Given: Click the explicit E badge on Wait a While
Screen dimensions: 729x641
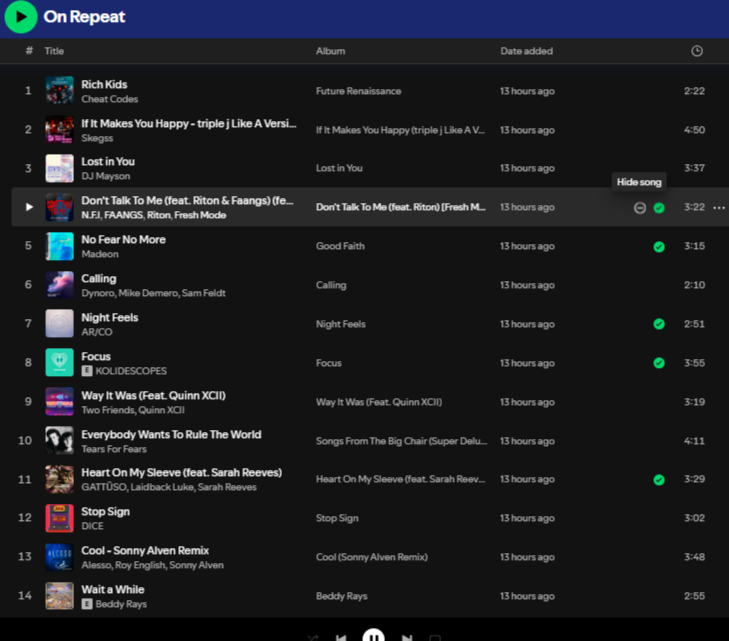Looking at the screenshot, I should 86,604.
